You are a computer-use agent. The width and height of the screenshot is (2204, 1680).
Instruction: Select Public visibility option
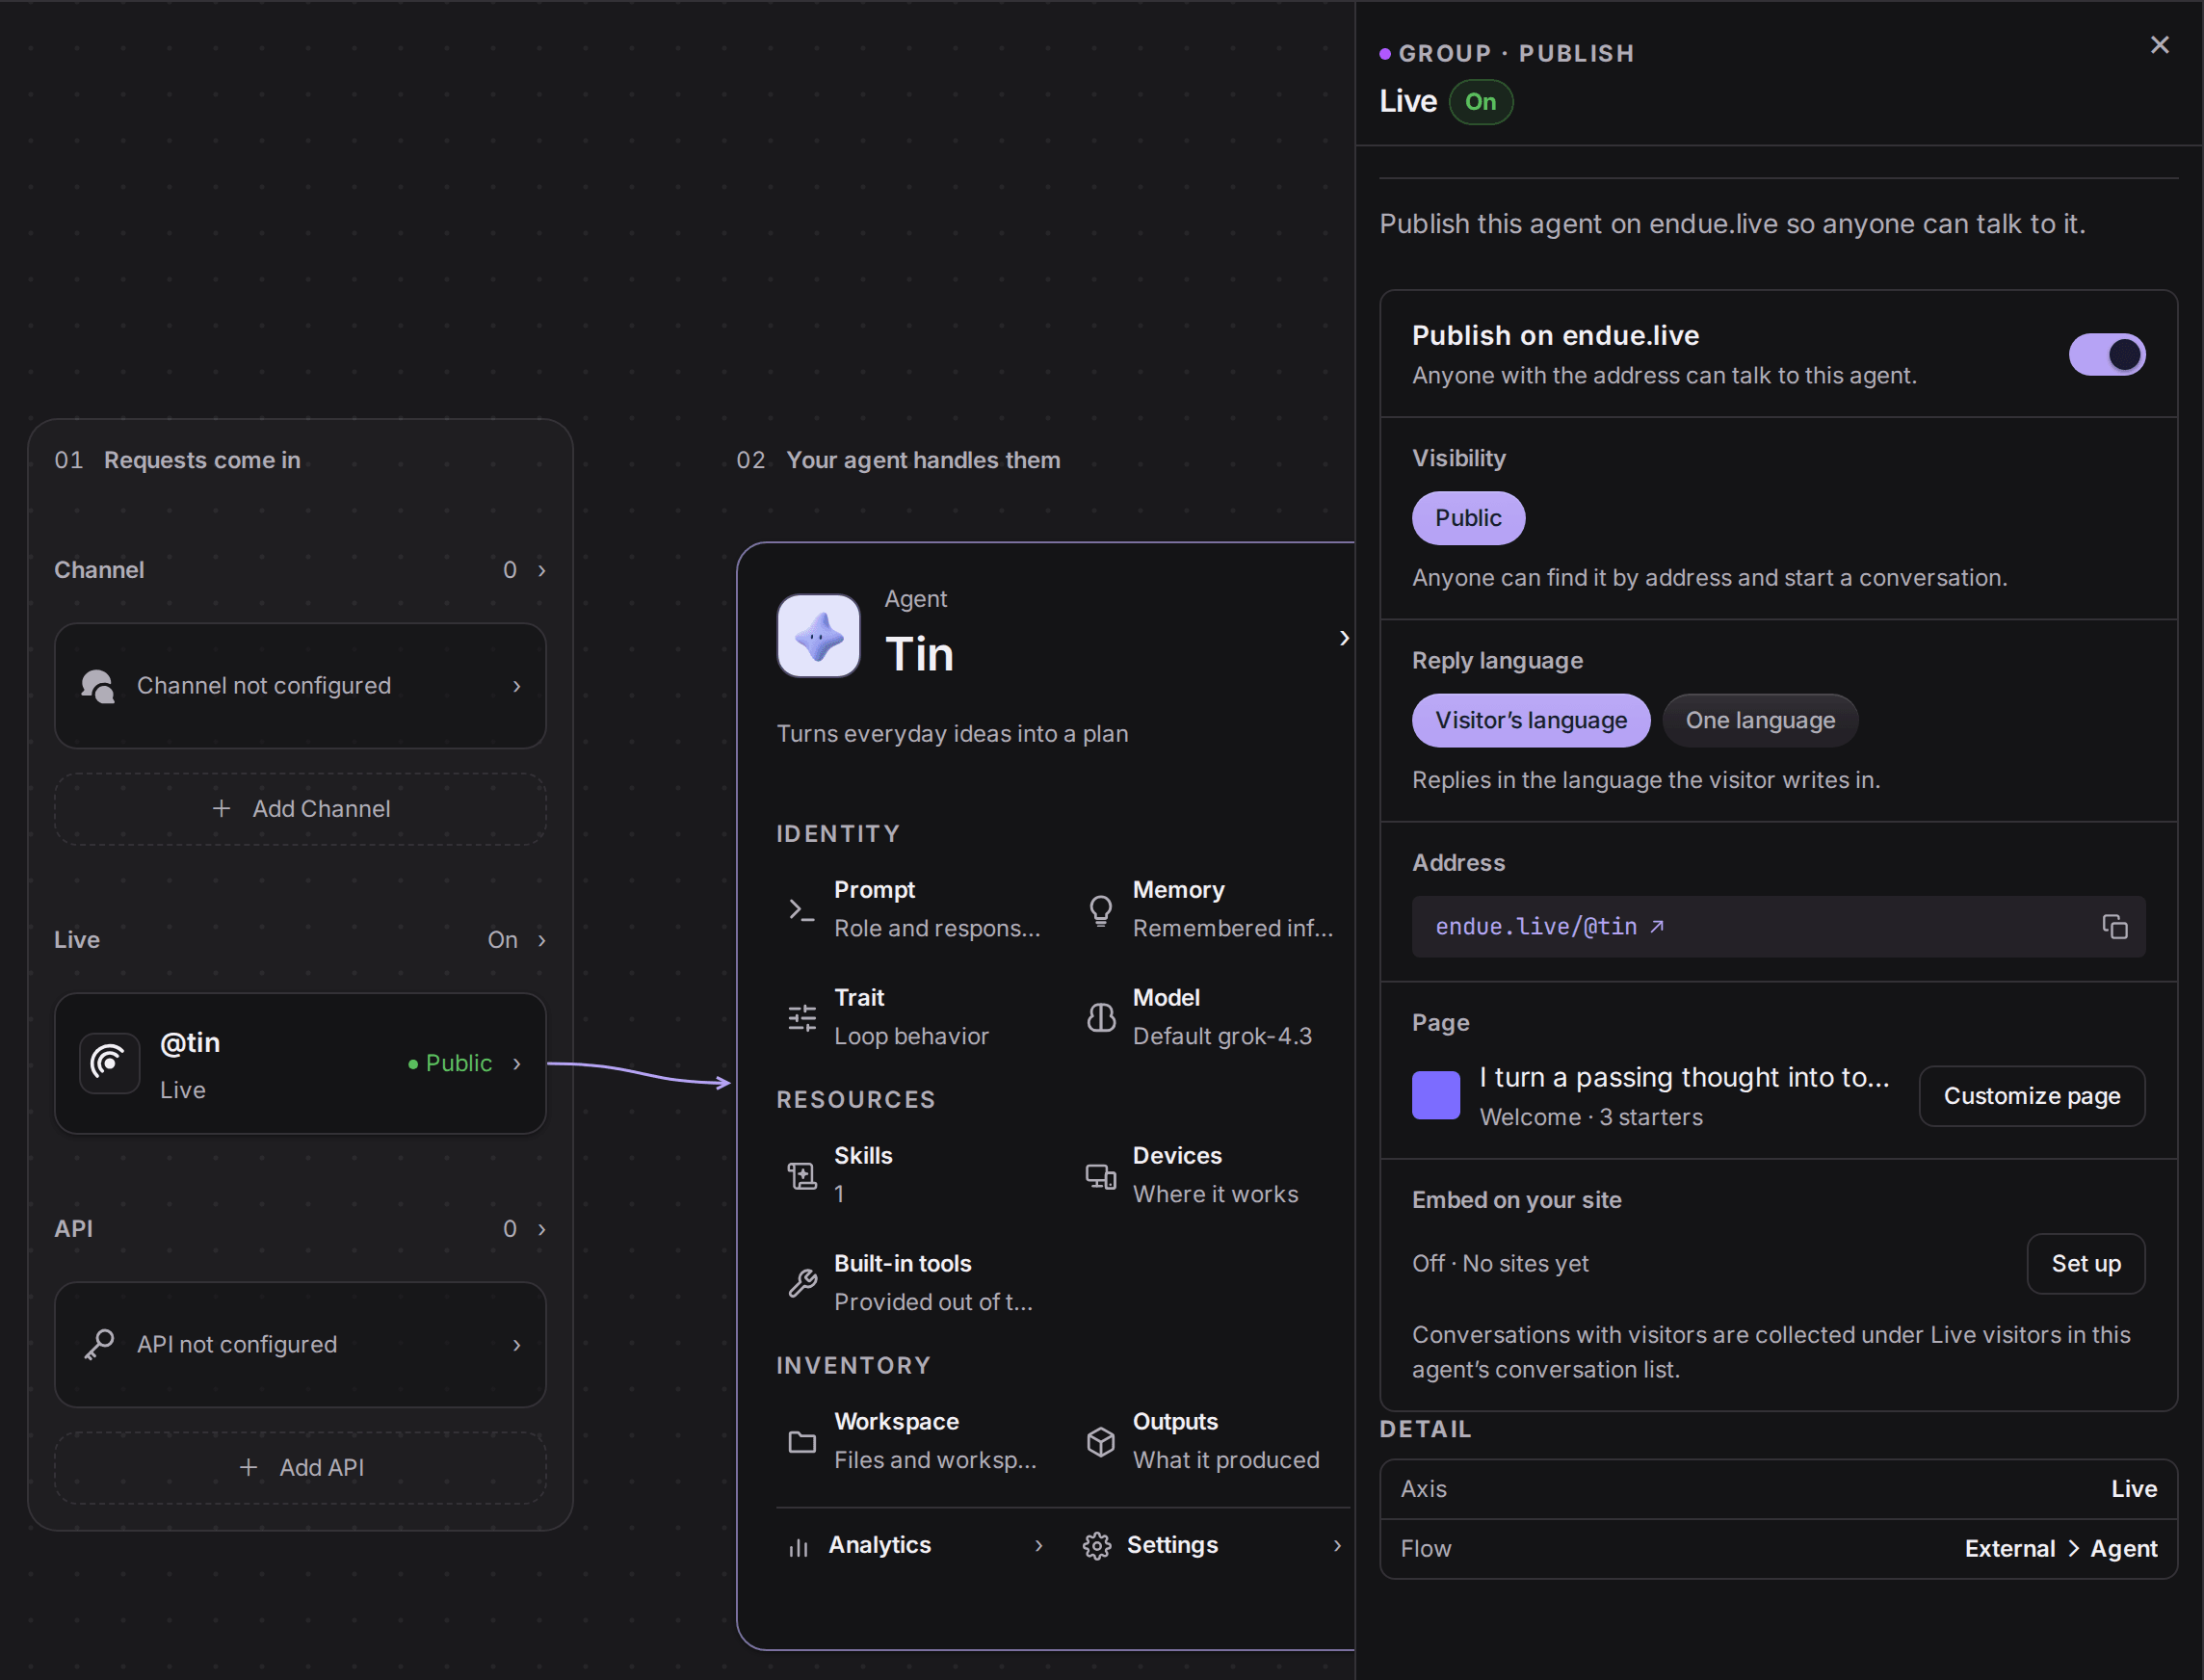tap(1468, 518)
